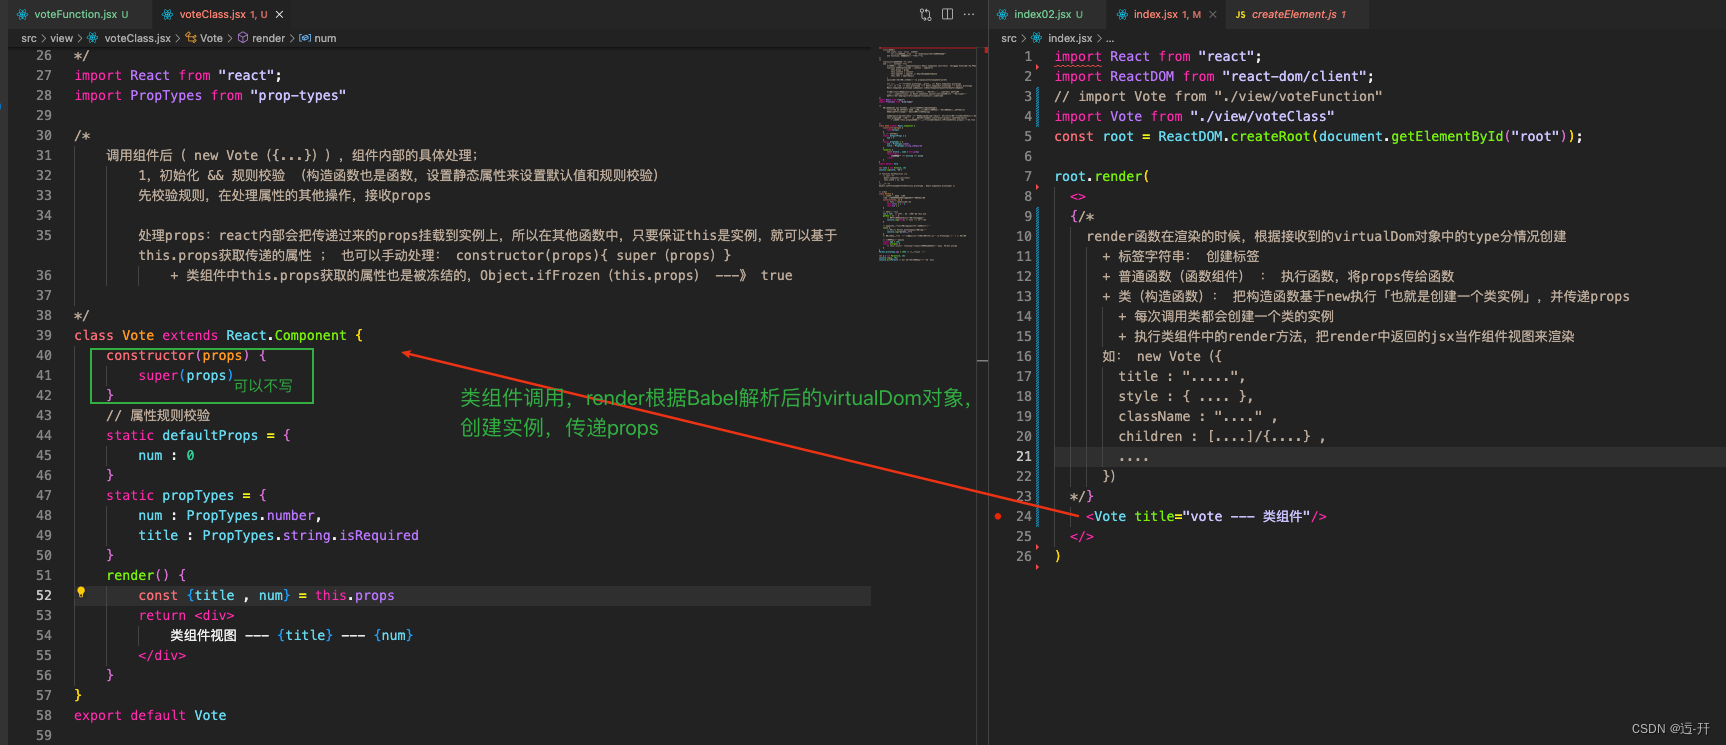Click the JS icon on createElement.js tab
1726x745 pixels.
click(x=1240, y=14)
